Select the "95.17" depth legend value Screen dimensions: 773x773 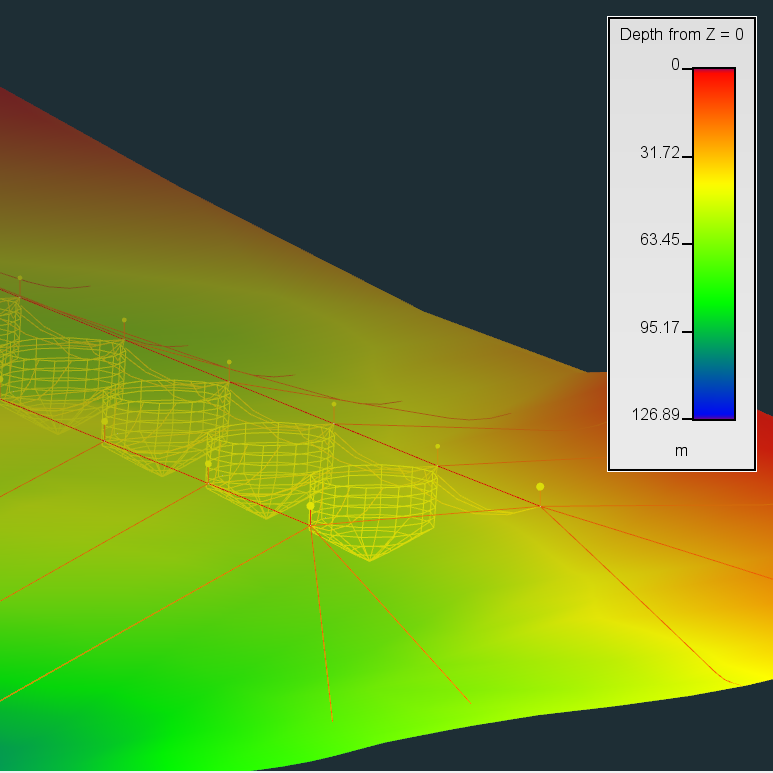(660, 327)
